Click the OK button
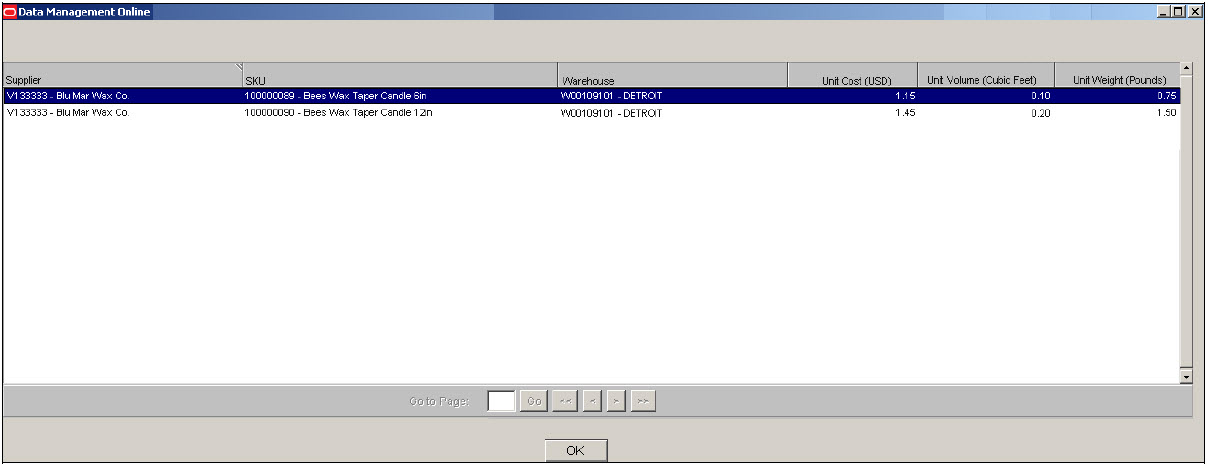The image size is (1212, 469). tap(575, 450)
